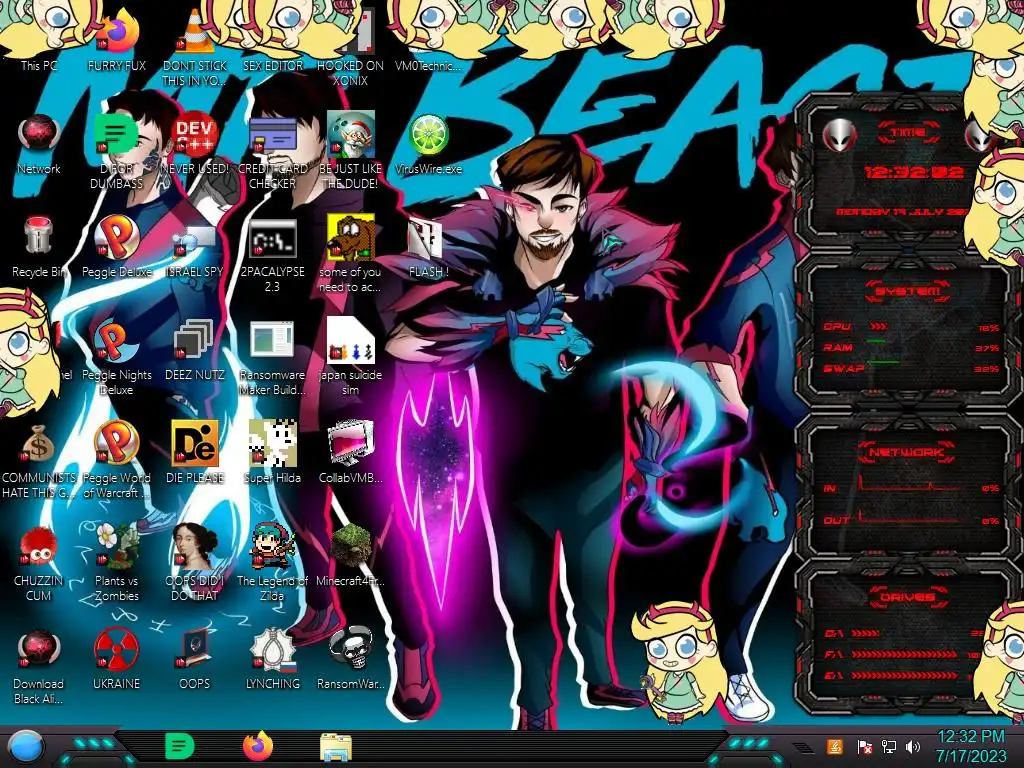1024x768 pixels.
Task: Open the DIE PLEASE desktop icon
Action: click(x=195, y=452)
